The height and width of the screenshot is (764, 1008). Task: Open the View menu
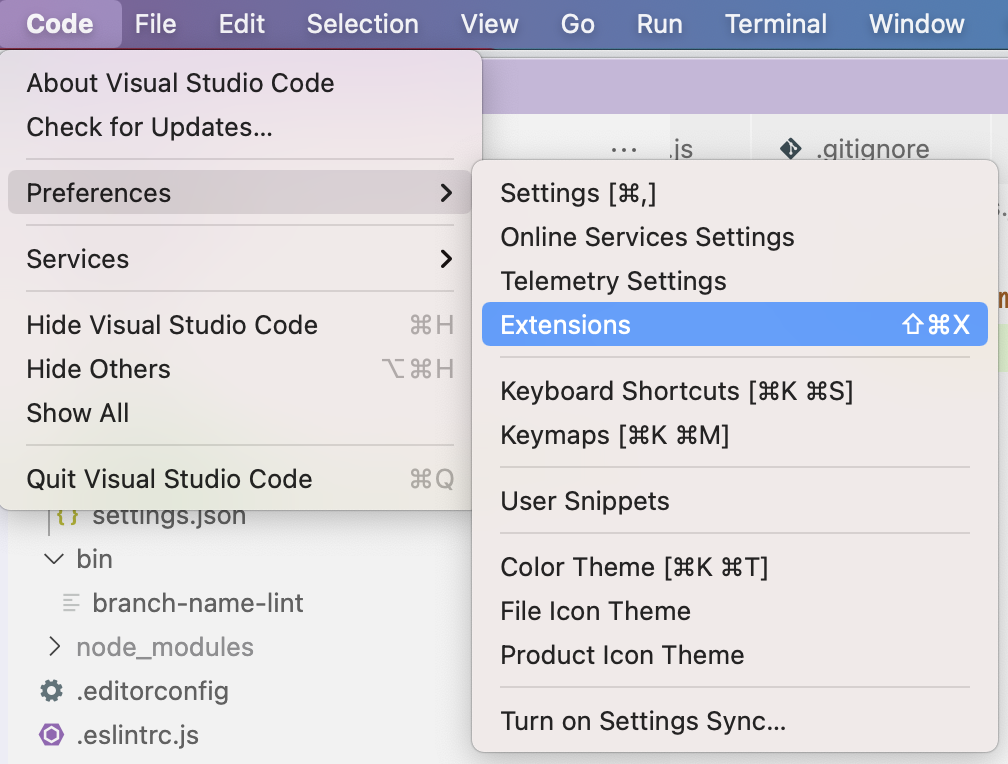point(489,24)
